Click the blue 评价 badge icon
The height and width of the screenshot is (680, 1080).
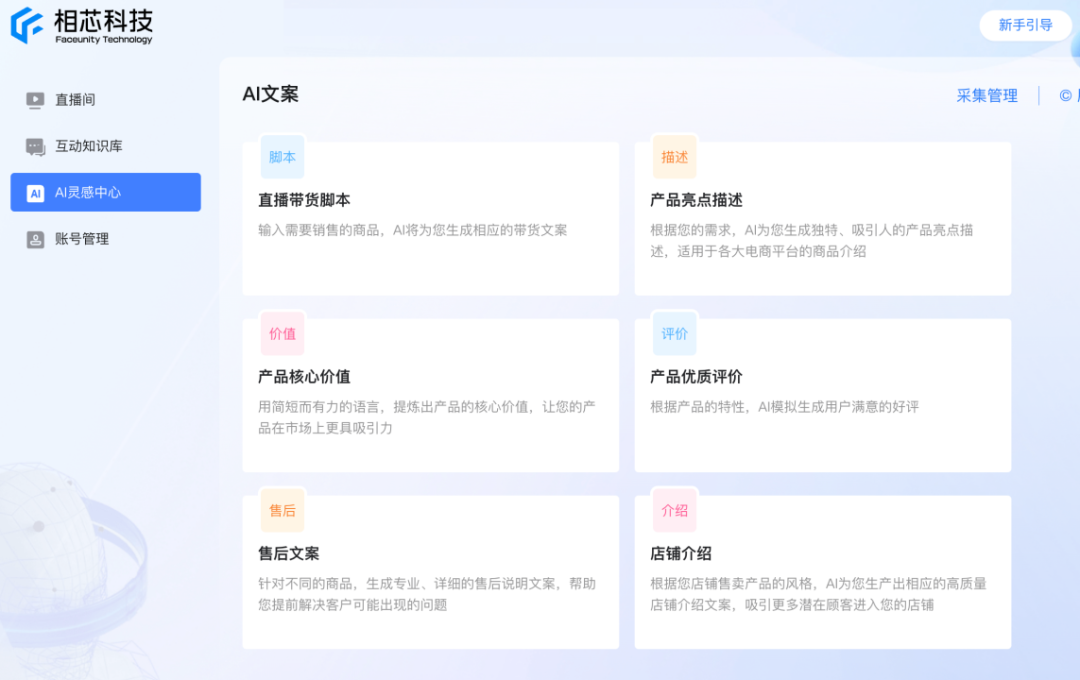point(674,334)
